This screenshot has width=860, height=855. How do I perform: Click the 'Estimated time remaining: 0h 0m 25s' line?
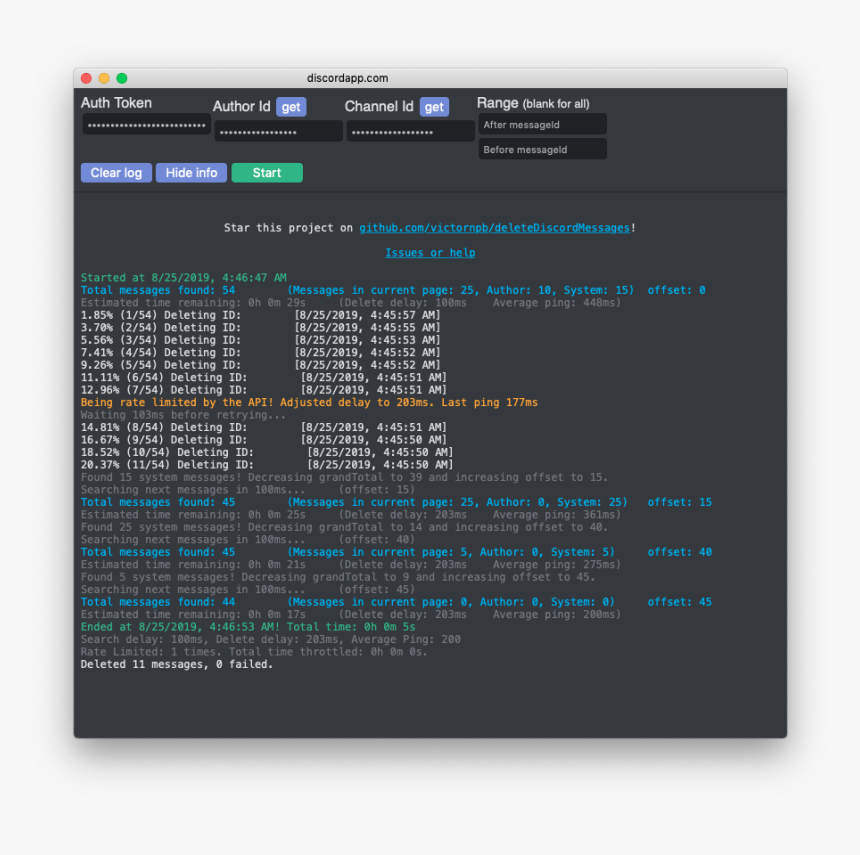click(350, 514)
